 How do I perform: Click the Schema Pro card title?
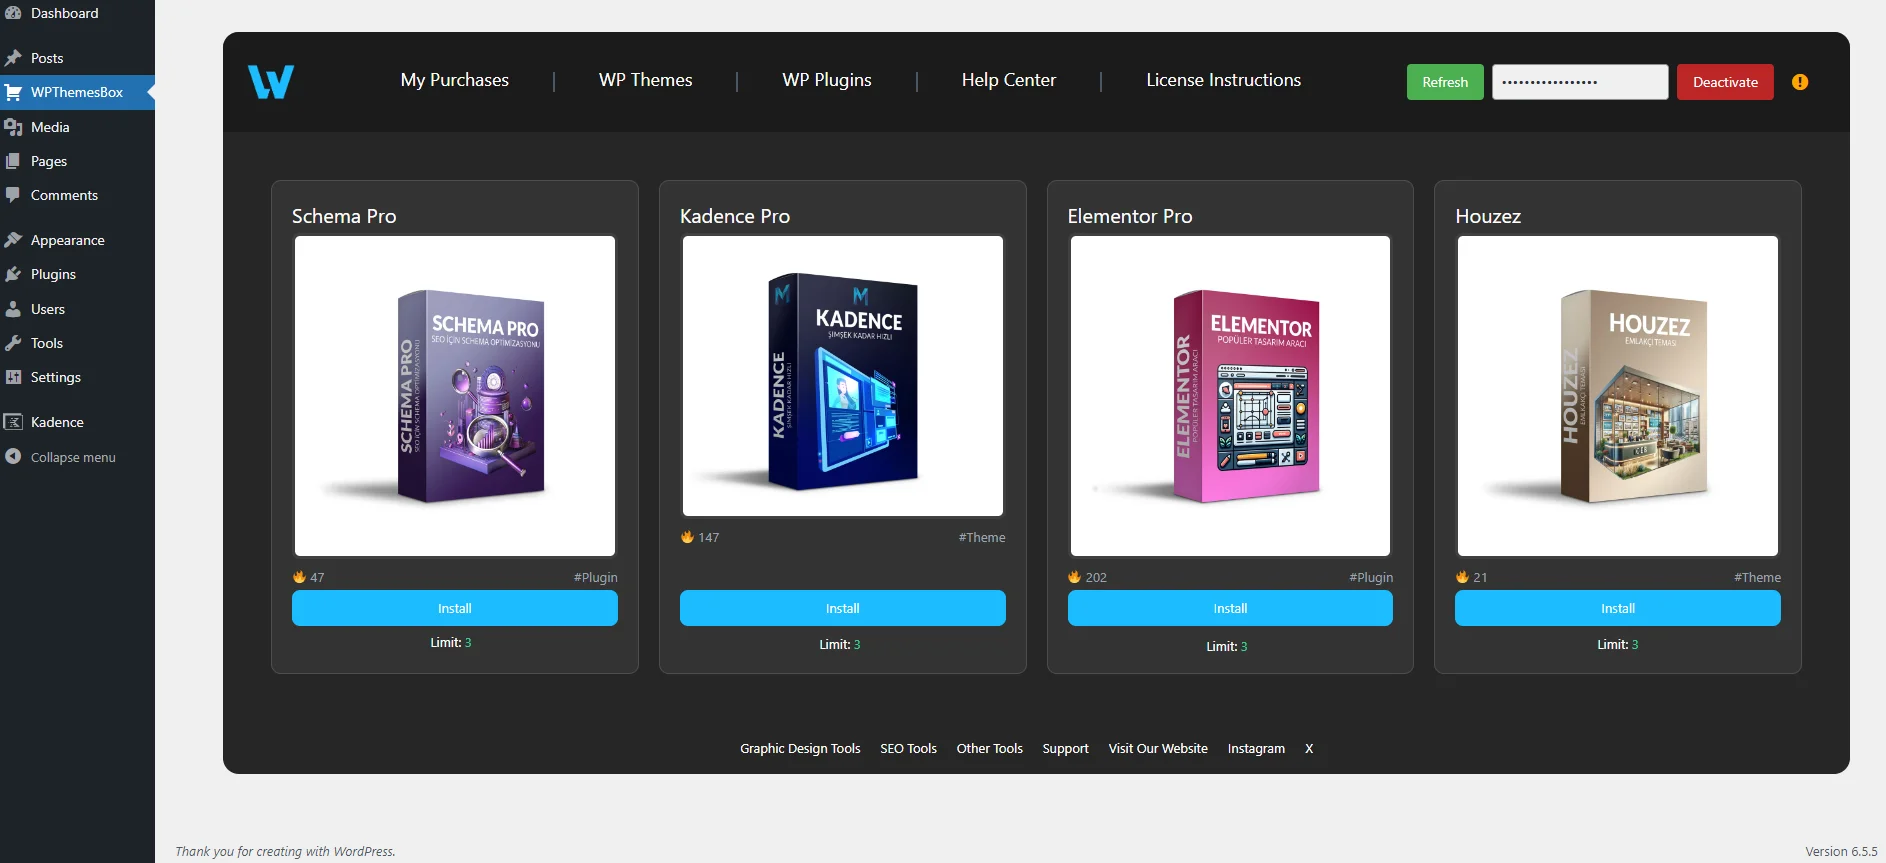point(344,216)
